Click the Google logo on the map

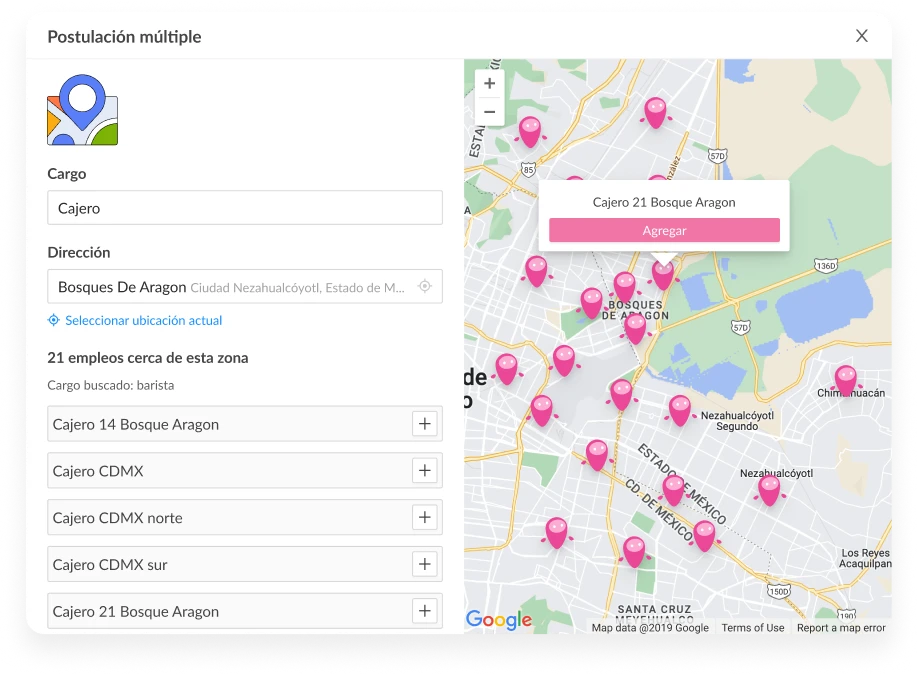499,619
